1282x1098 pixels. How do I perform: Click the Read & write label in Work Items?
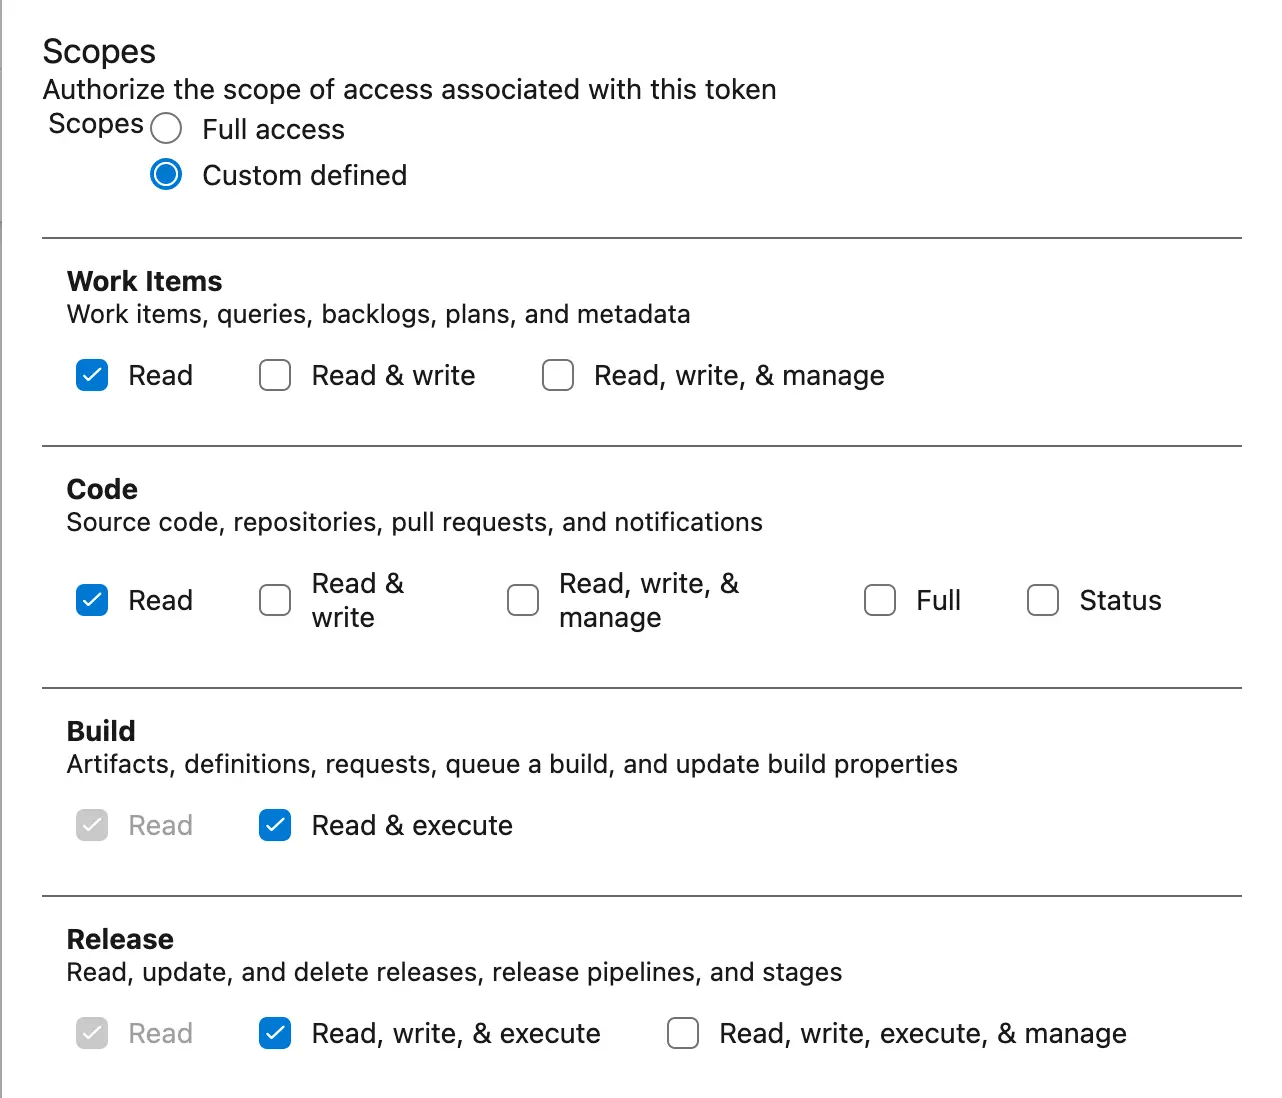(x=393, y=375)
